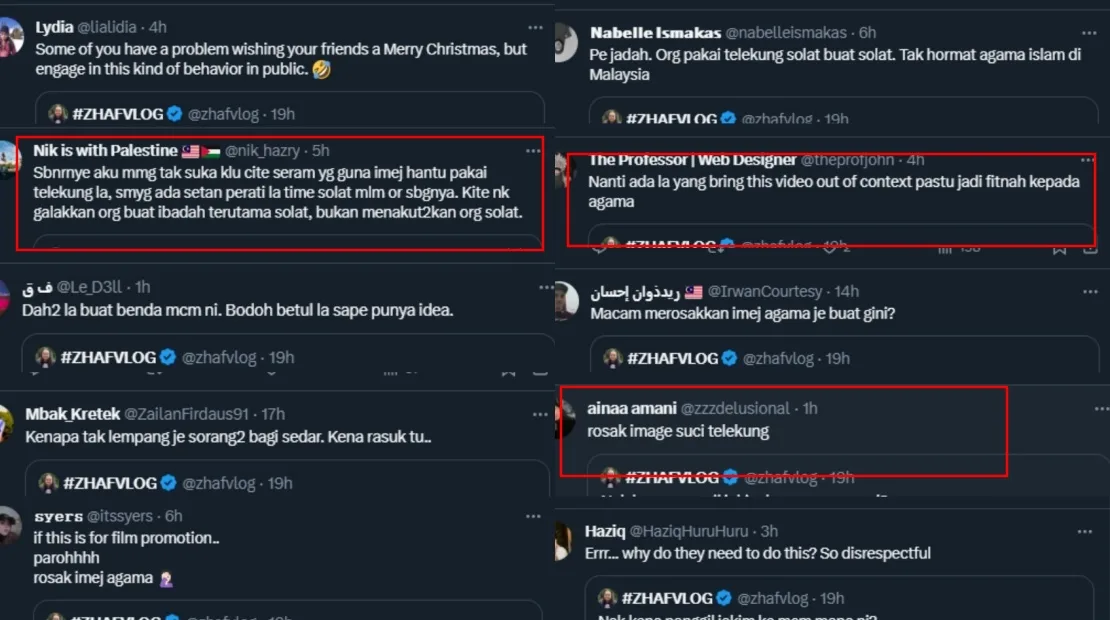Click Lydia's profile avatar
This screenshot has height=620, width=1110.
(x=11, y=37)
